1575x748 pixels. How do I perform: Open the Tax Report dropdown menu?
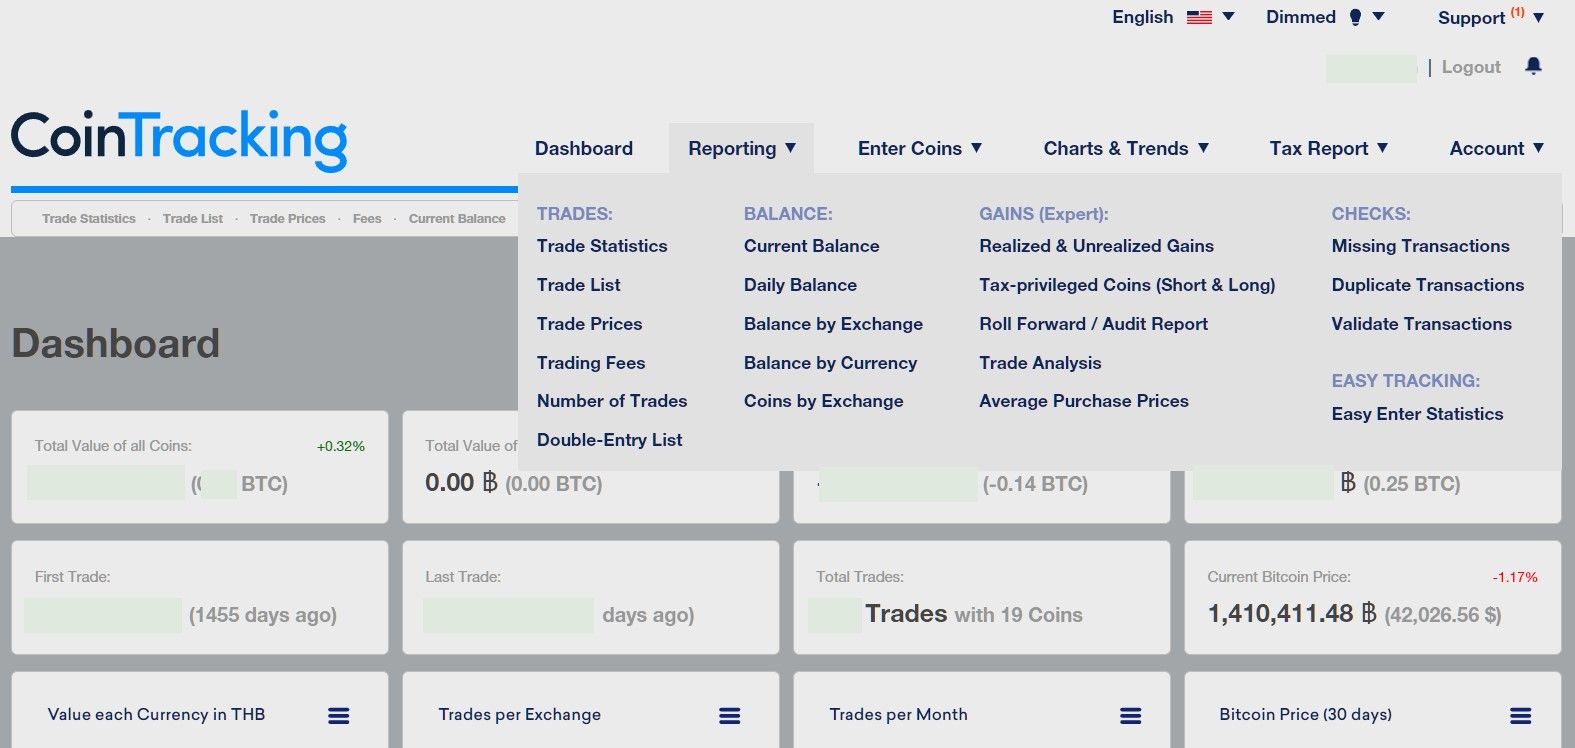click(1329, 148)
